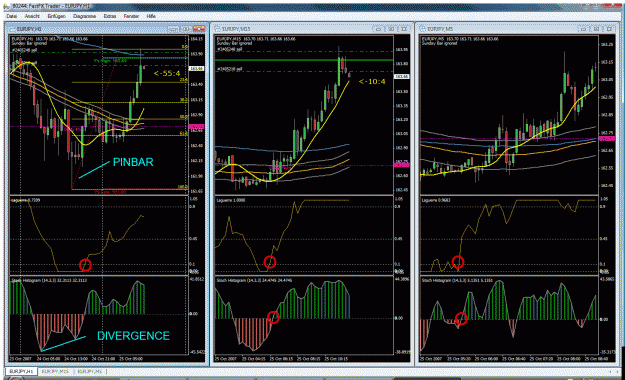Click the Stoch Histogram label in M15 chart

(x=255, y=280)
